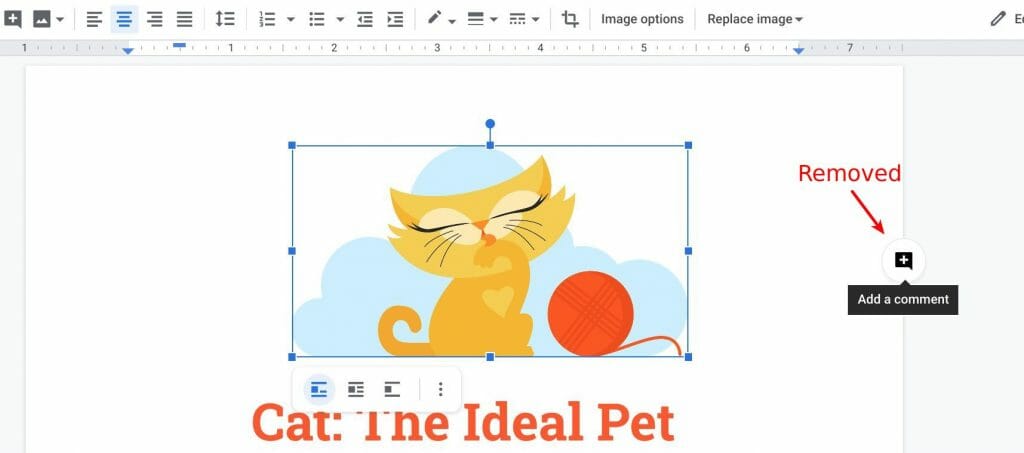The width and height of the screenshot is (1024, 453).
Task: Open border color dropdown arrow
Action: (x=452, y=20)
